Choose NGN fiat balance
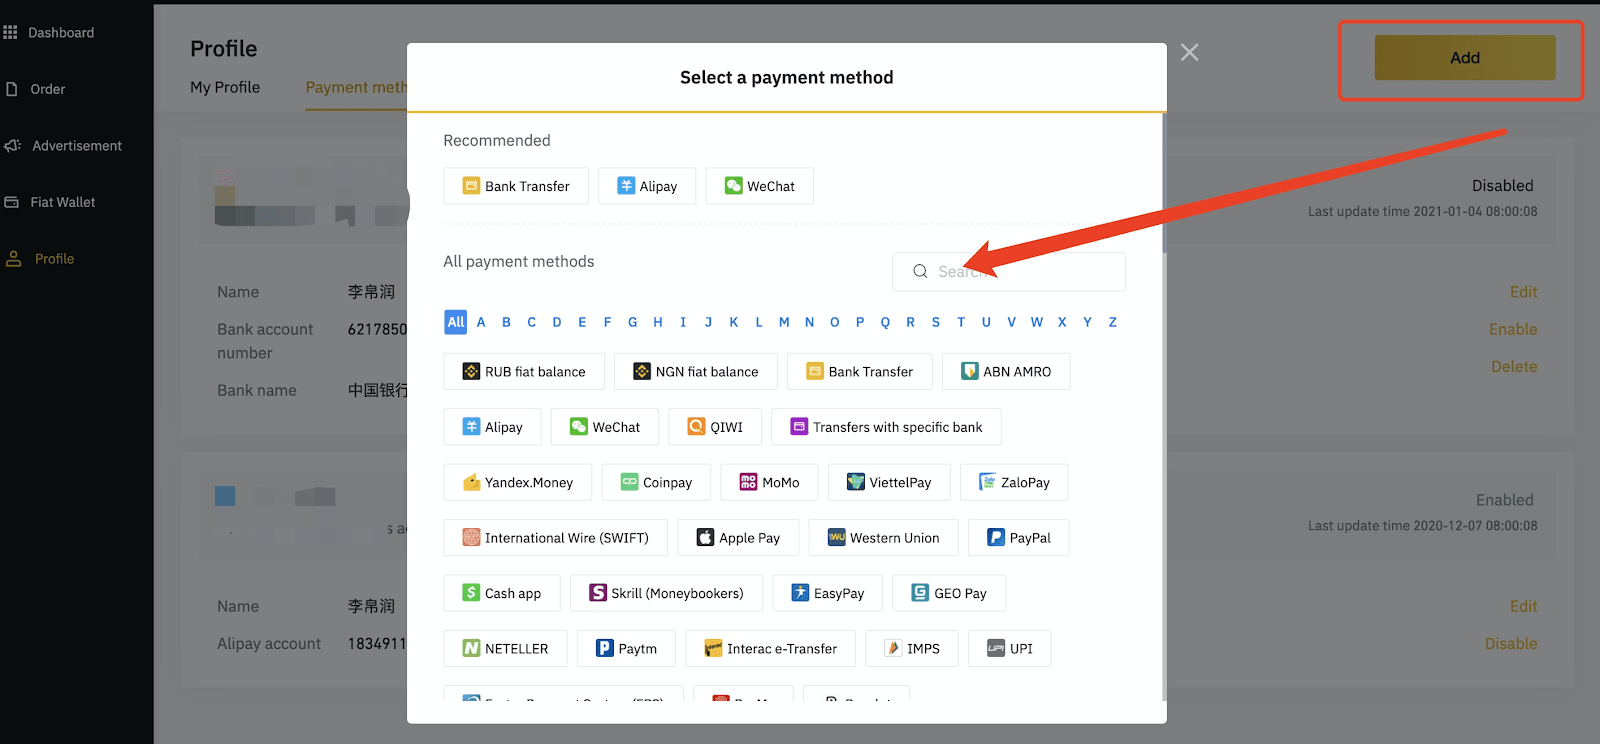Screen dimensions: 1600x744 (x=696, y=372)
